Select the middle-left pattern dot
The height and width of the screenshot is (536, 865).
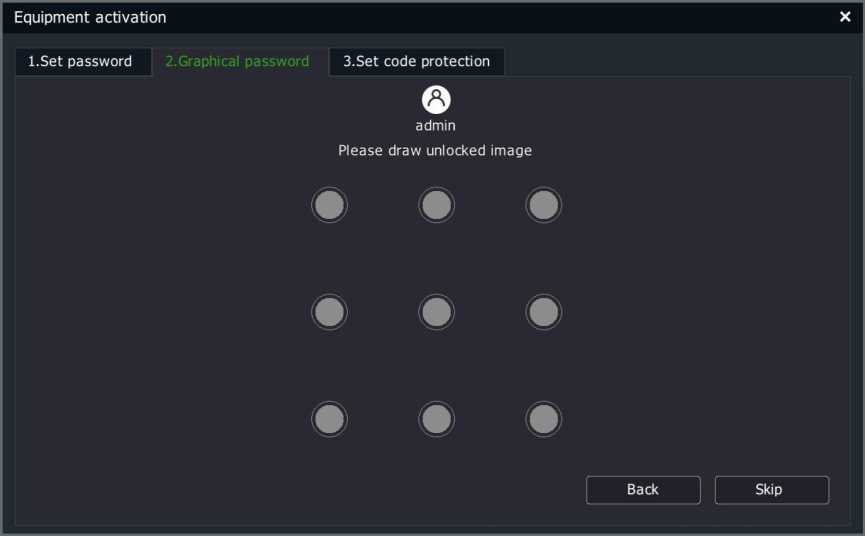click(329, 312)
